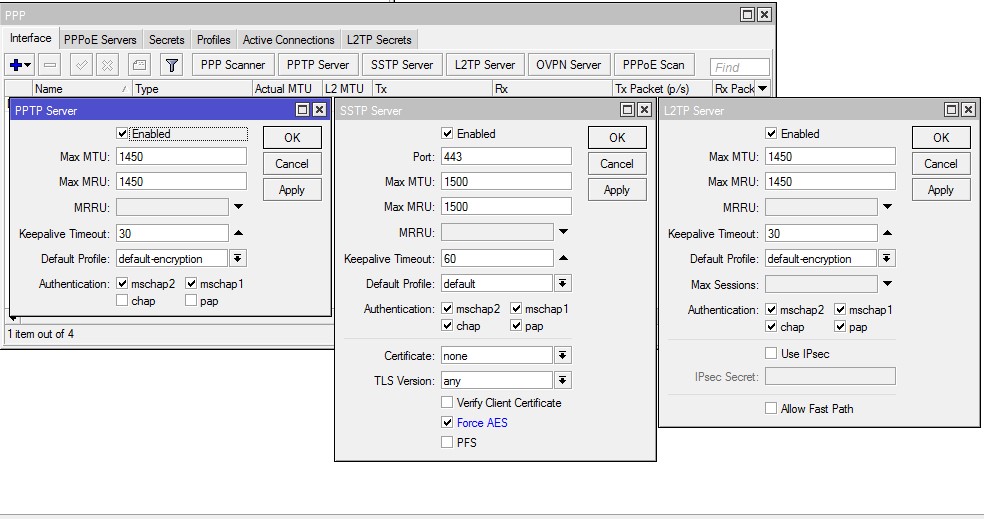Expand MRRU field in PPTP Server
The height and width of the screenshot is (519, 984).
pos(238,206)
